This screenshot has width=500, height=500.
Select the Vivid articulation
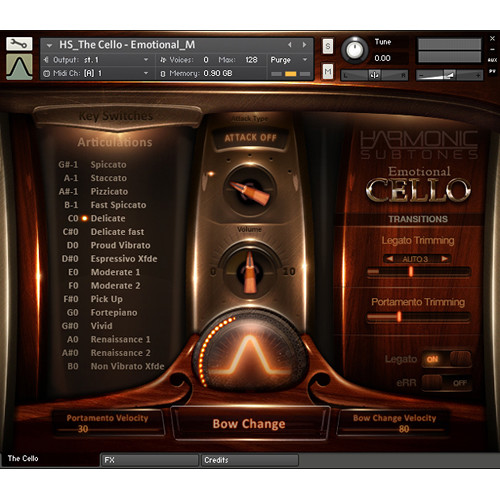(101, 326)
